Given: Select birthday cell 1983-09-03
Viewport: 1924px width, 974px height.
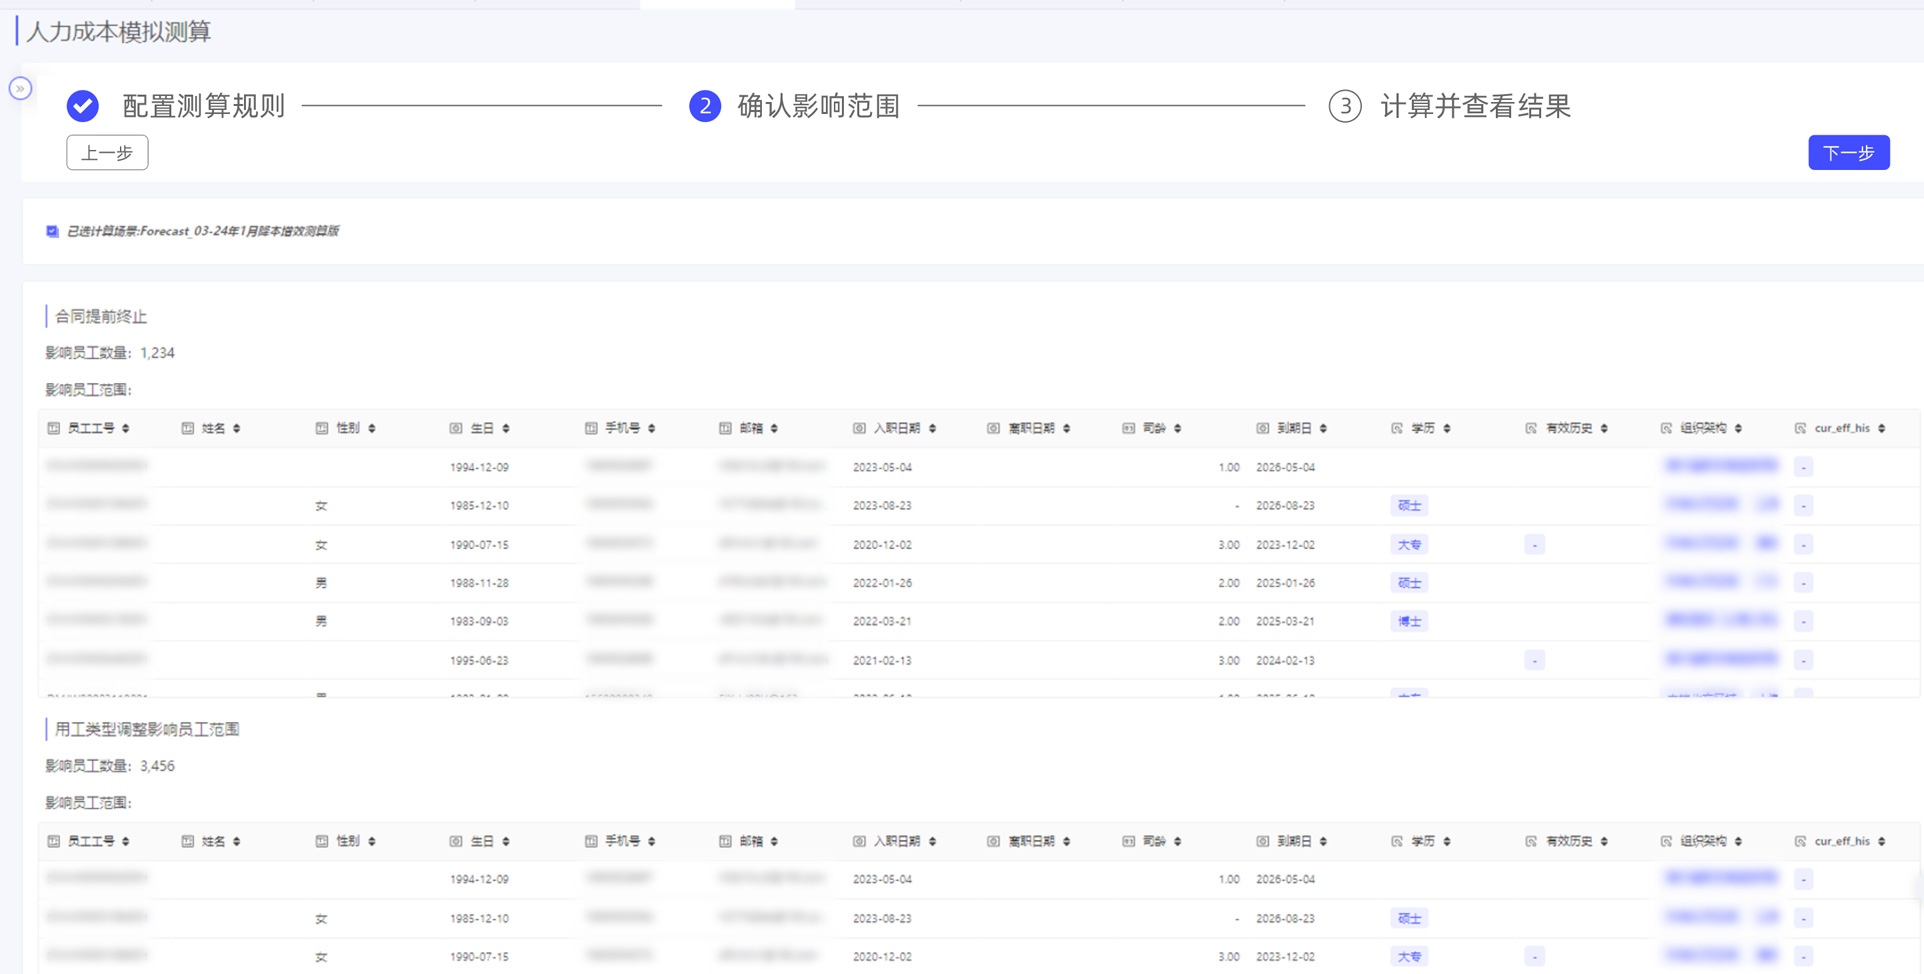Looking at the screenshot, I should point(479,621).
